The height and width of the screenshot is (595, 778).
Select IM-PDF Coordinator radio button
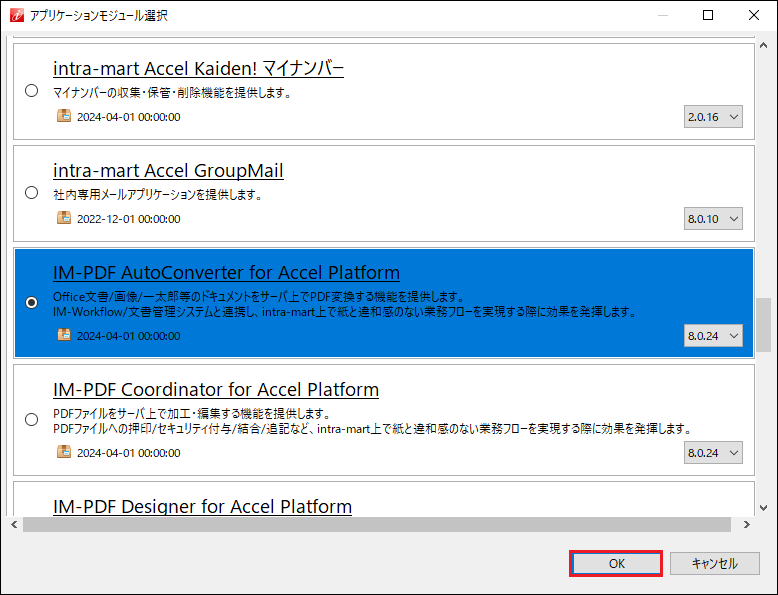[31, 419]
